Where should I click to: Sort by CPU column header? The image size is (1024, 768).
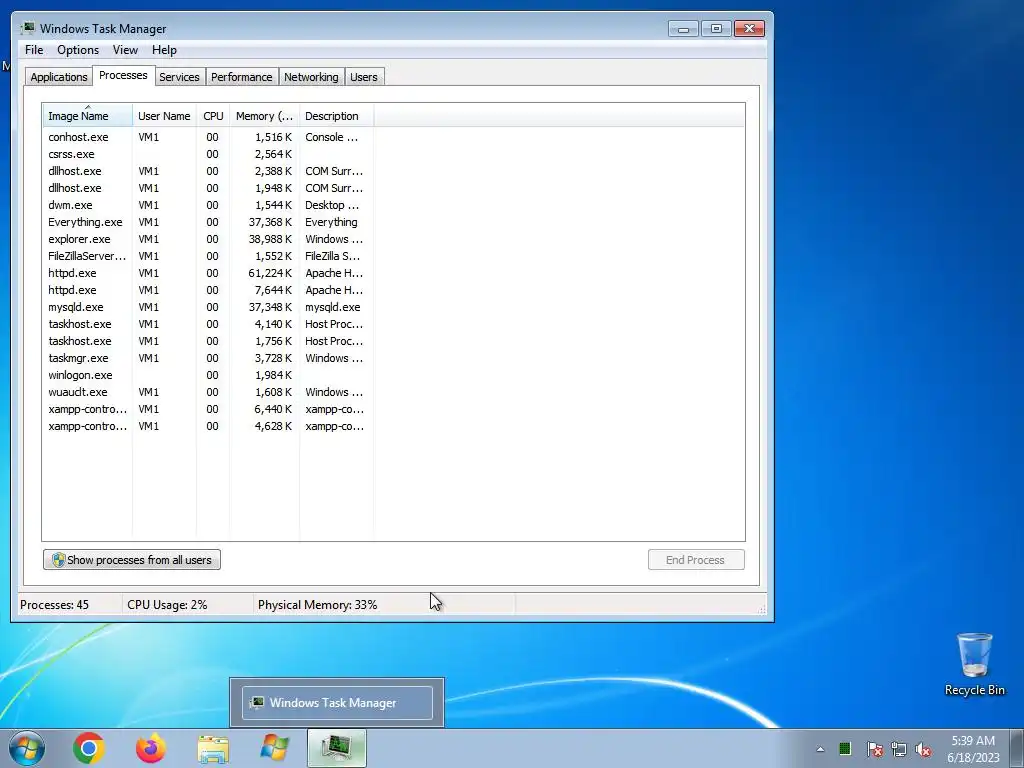pyautogui.click(x=213, y=116)
